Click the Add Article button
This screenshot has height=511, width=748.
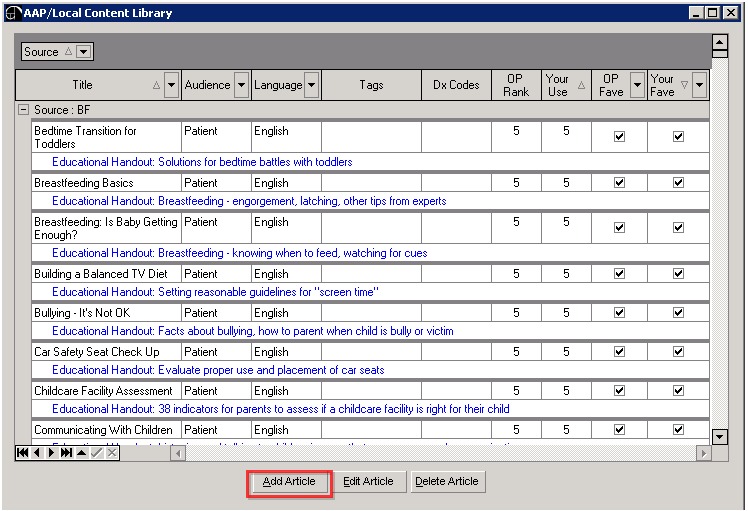289,481
